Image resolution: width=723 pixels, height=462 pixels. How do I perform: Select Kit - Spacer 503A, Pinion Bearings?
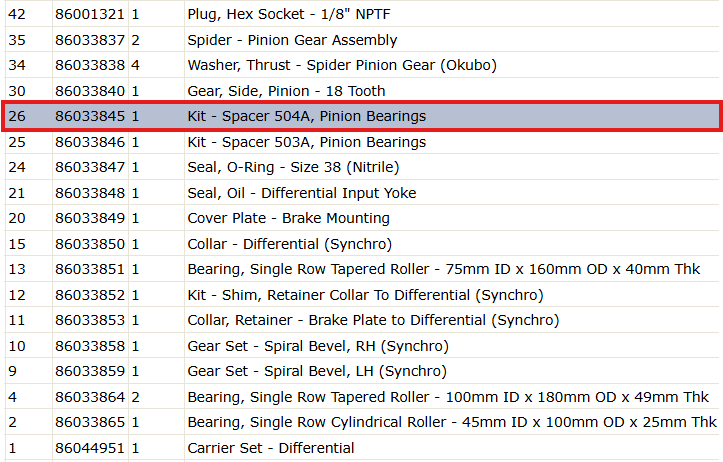tap(362, 142)
